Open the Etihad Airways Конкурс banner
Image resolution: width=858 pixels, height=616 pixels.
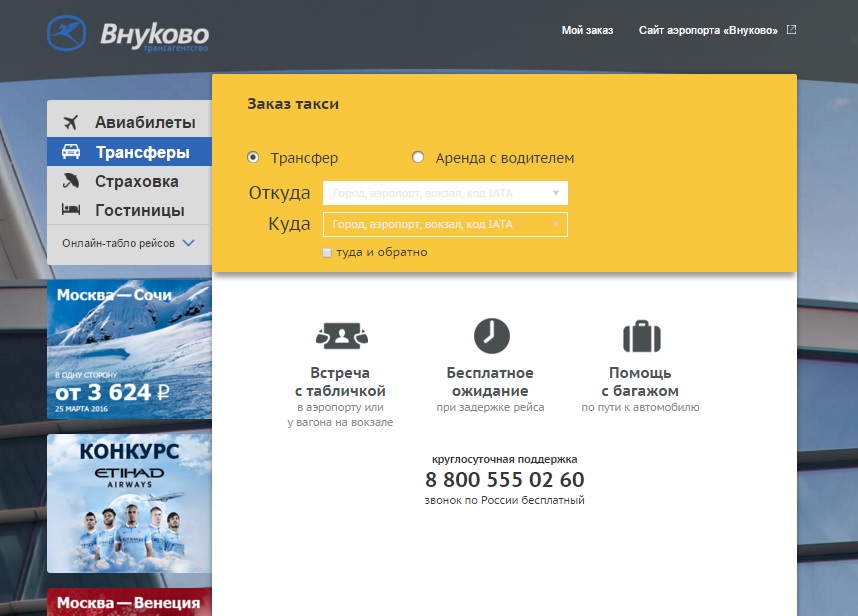tap(129, 502)
